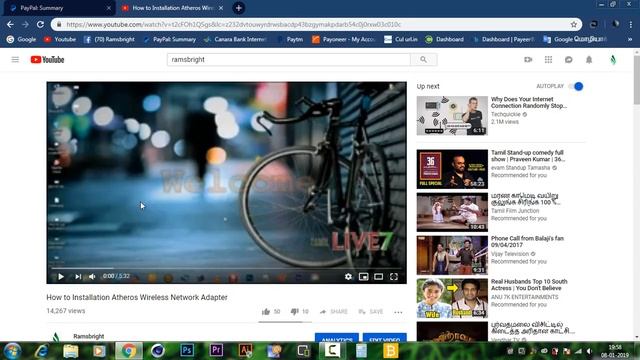
Task: Play the video
Action: pyautogui.click(x=61, y=276)
